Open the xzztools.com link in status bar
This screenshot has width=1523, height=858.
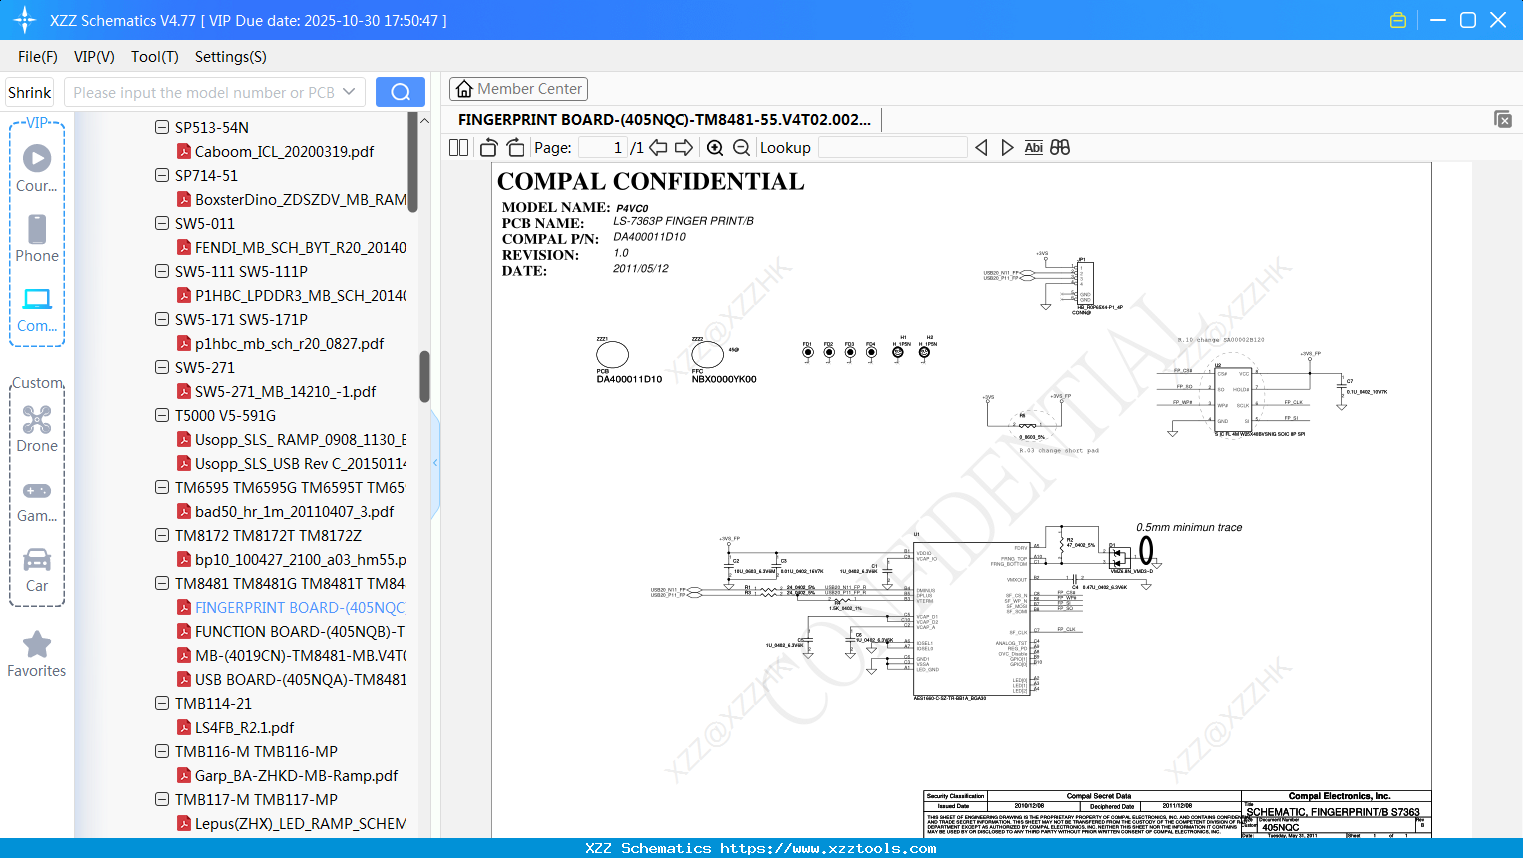click(828, 848)
